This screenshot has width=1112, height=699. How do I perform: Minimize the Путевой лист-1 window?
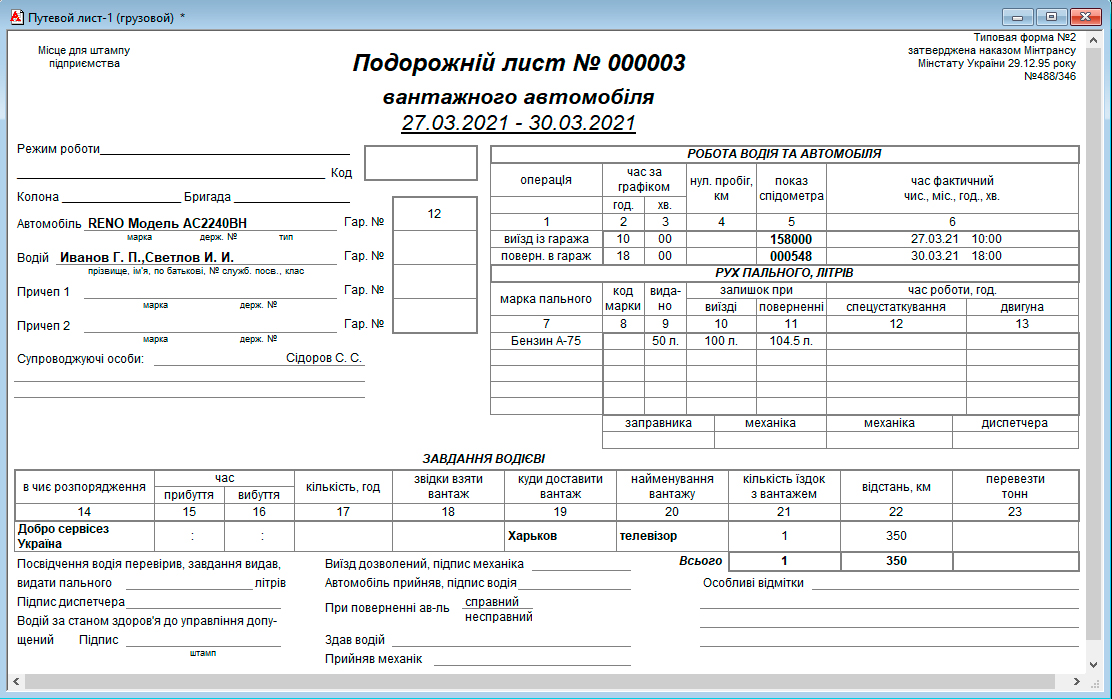pyautogui.click(x=1017, y=16)
